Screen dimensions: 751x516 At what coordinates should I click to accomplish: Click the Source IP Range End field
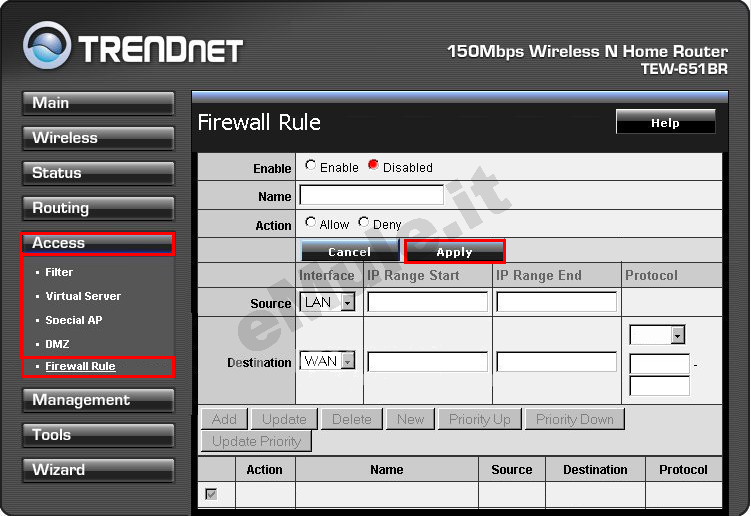tap(557, 302)
